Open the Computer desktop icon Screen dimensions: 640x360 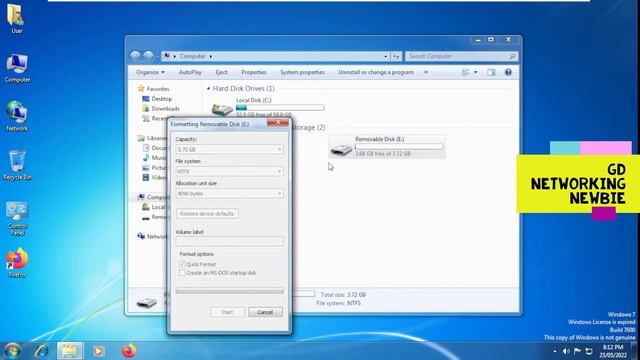click(x=17, y=69)
